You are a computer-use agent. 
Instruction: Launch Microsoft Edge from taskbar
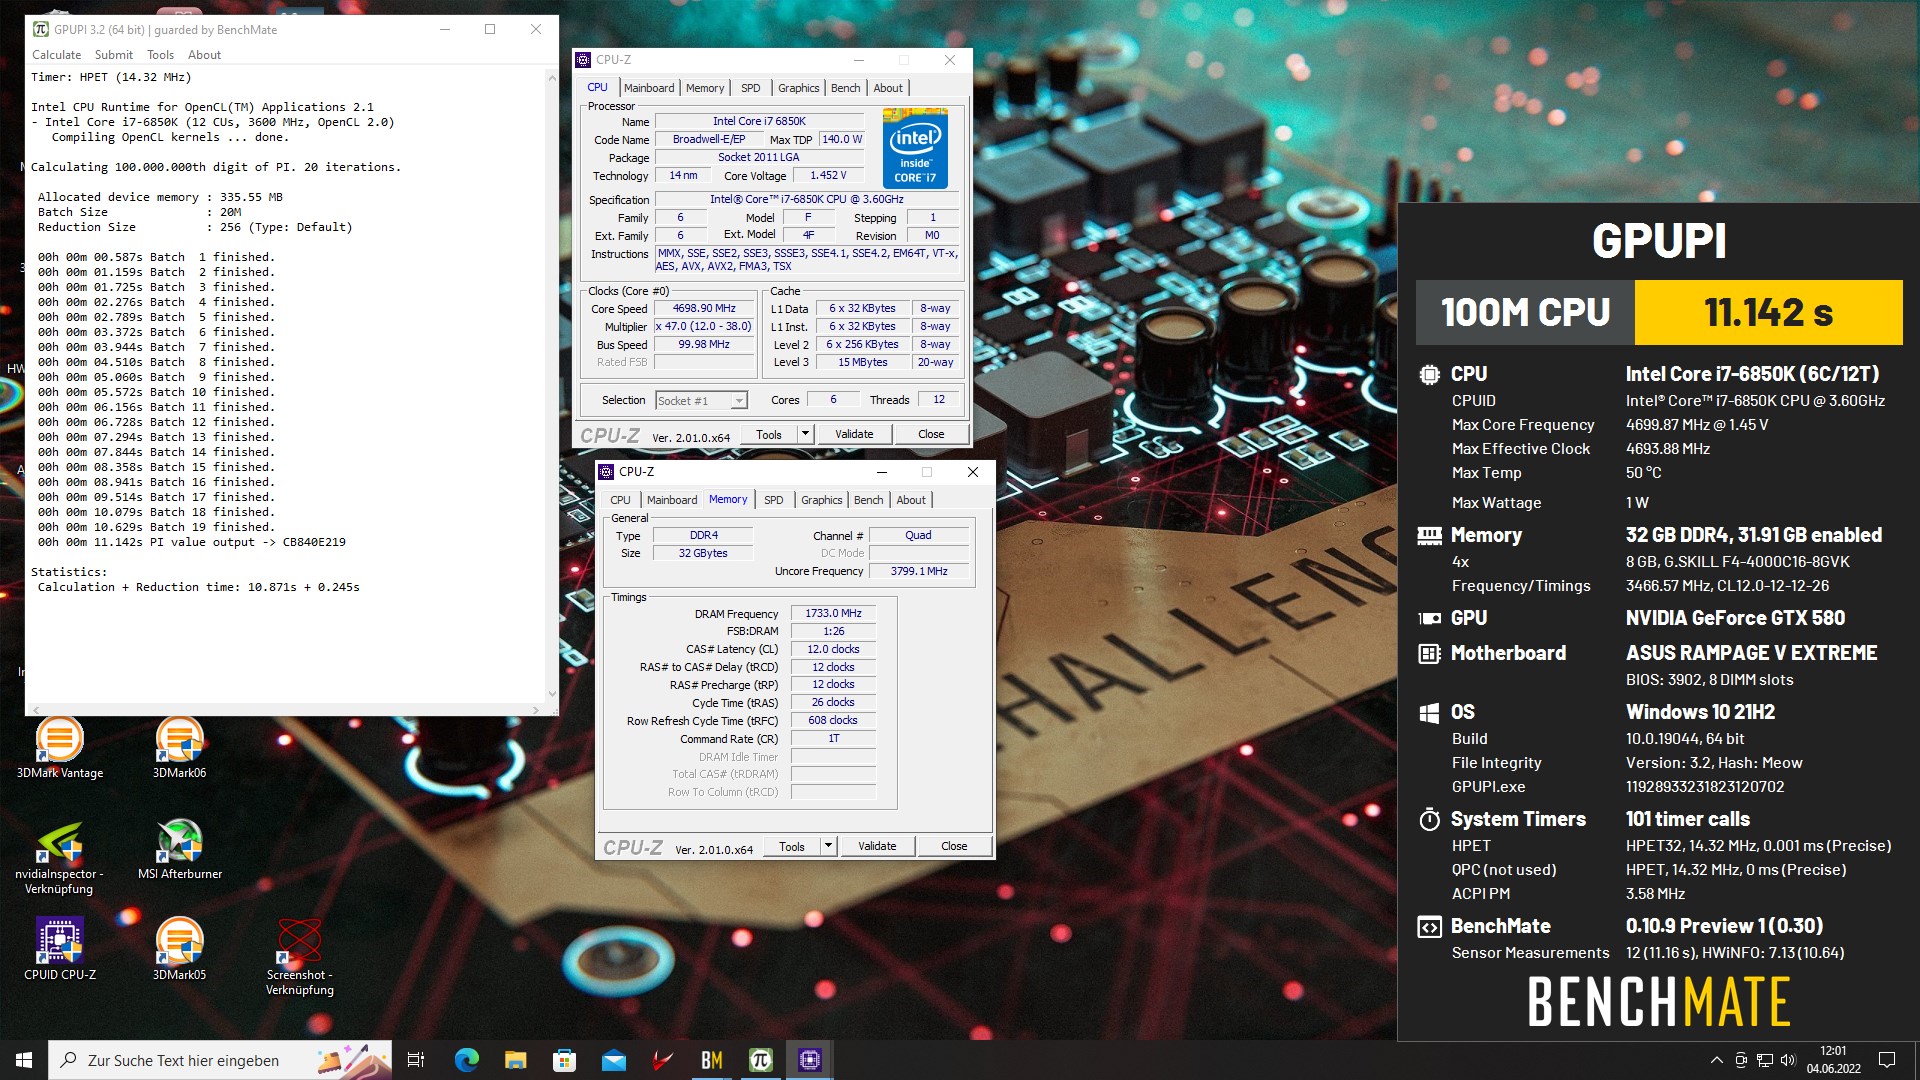pyautogui.click(x=466, y=1060)
